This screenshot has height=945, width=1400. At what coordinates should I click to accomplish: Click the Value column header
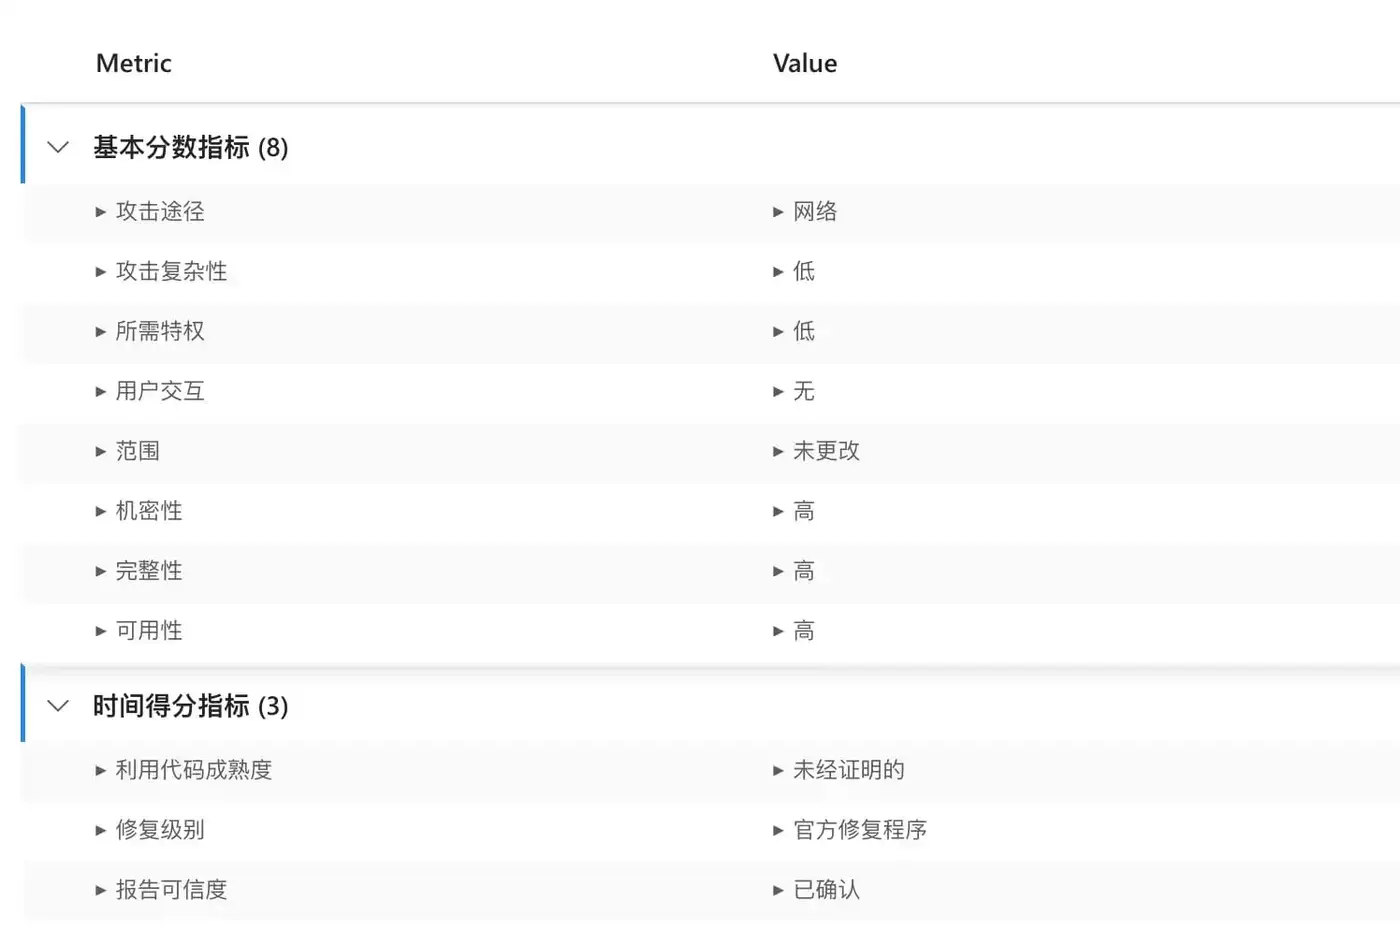tap(805, 63)
